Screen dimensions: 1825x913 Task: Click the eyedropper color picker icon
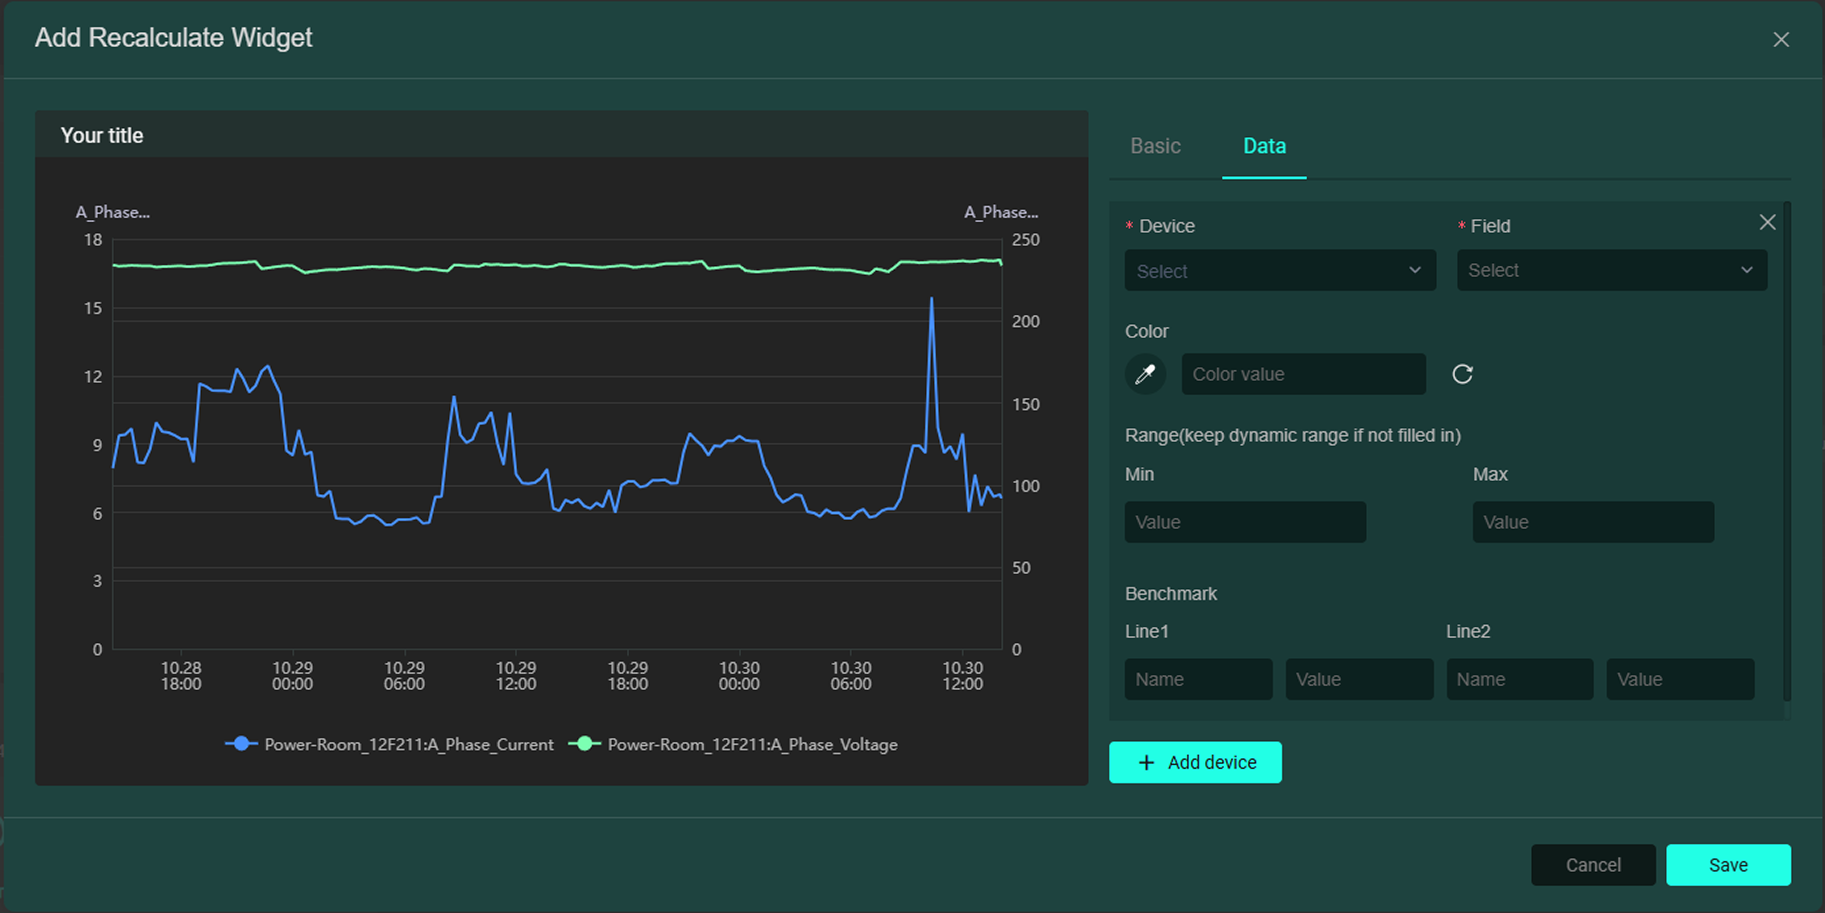pyautogui.click(x=1145, y=374)
